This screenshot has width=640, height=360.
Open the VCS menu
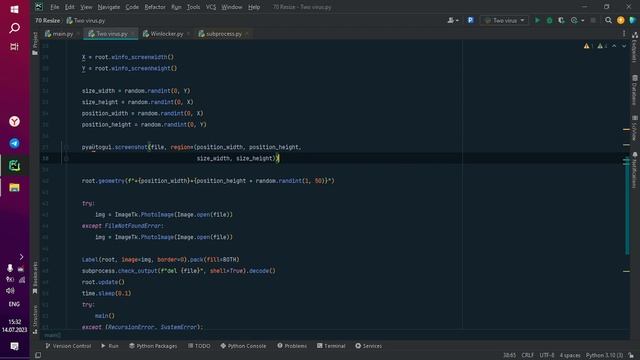pos(211,7)
